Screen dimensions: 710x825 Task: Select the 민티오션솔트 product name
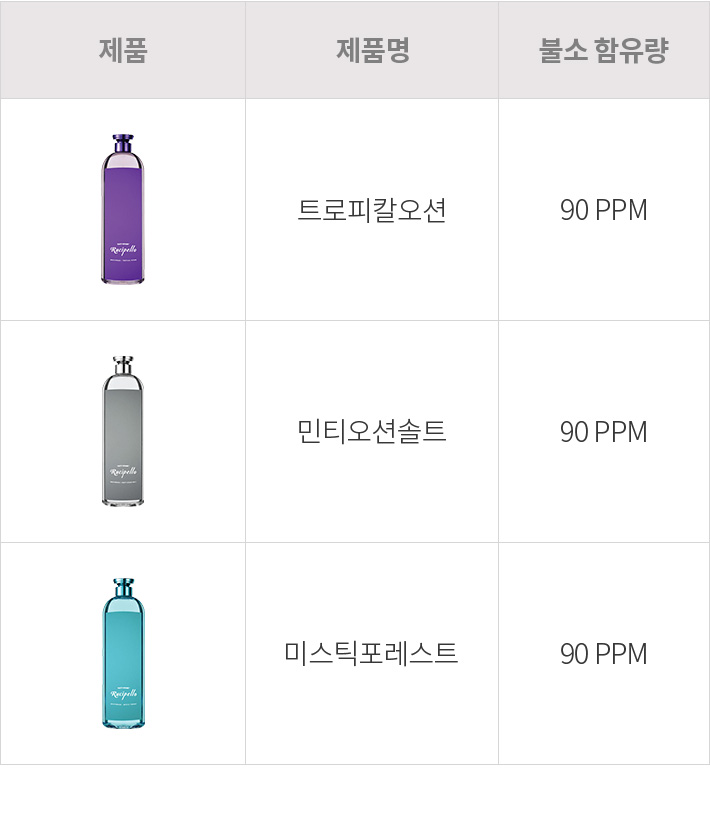[372, 431]
